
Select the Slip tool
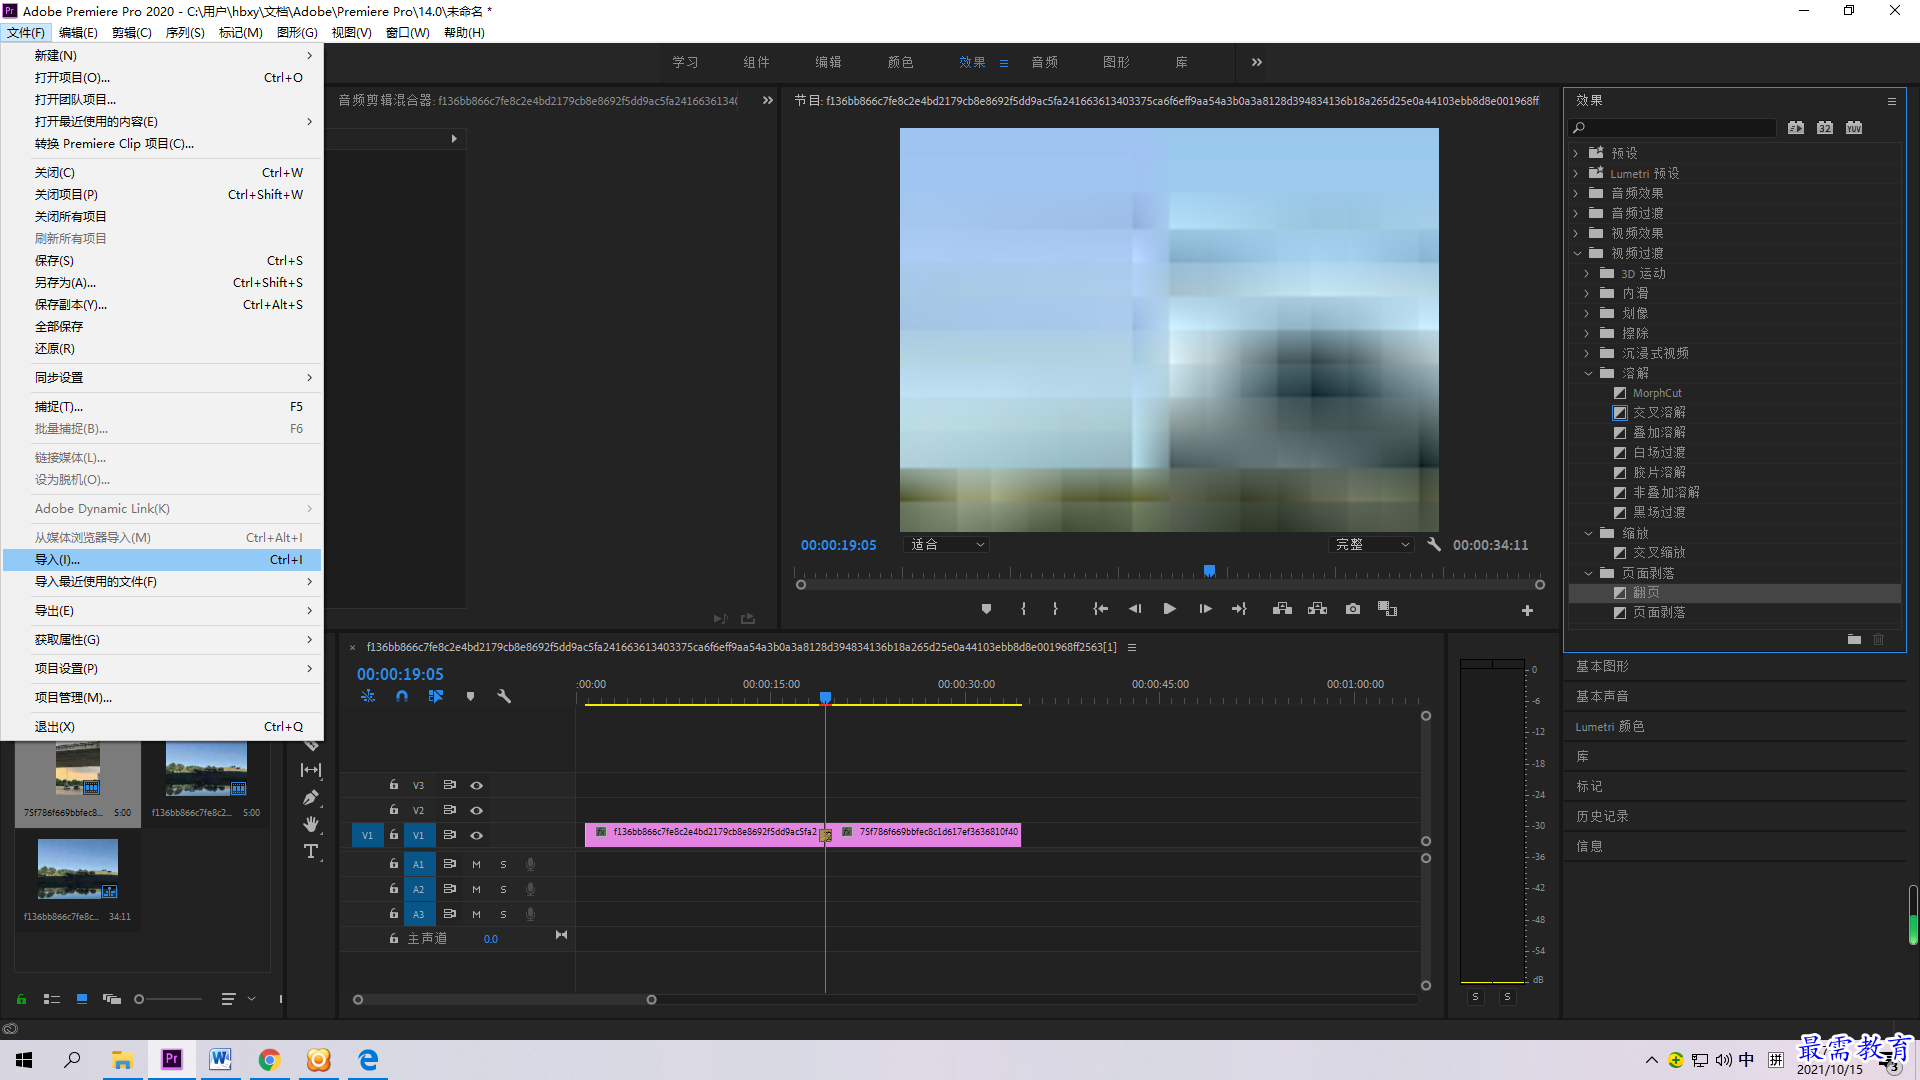pyautogui.click(x=311, y=770)
